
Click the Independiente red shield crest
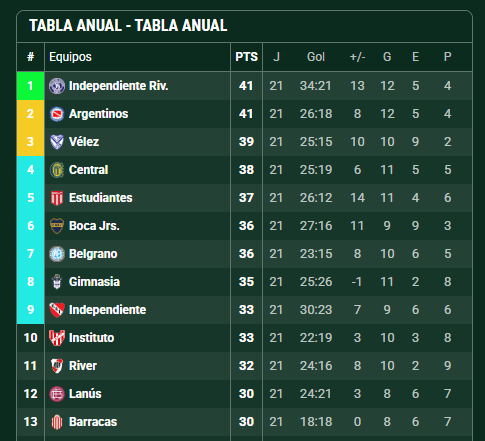point(57,310)
